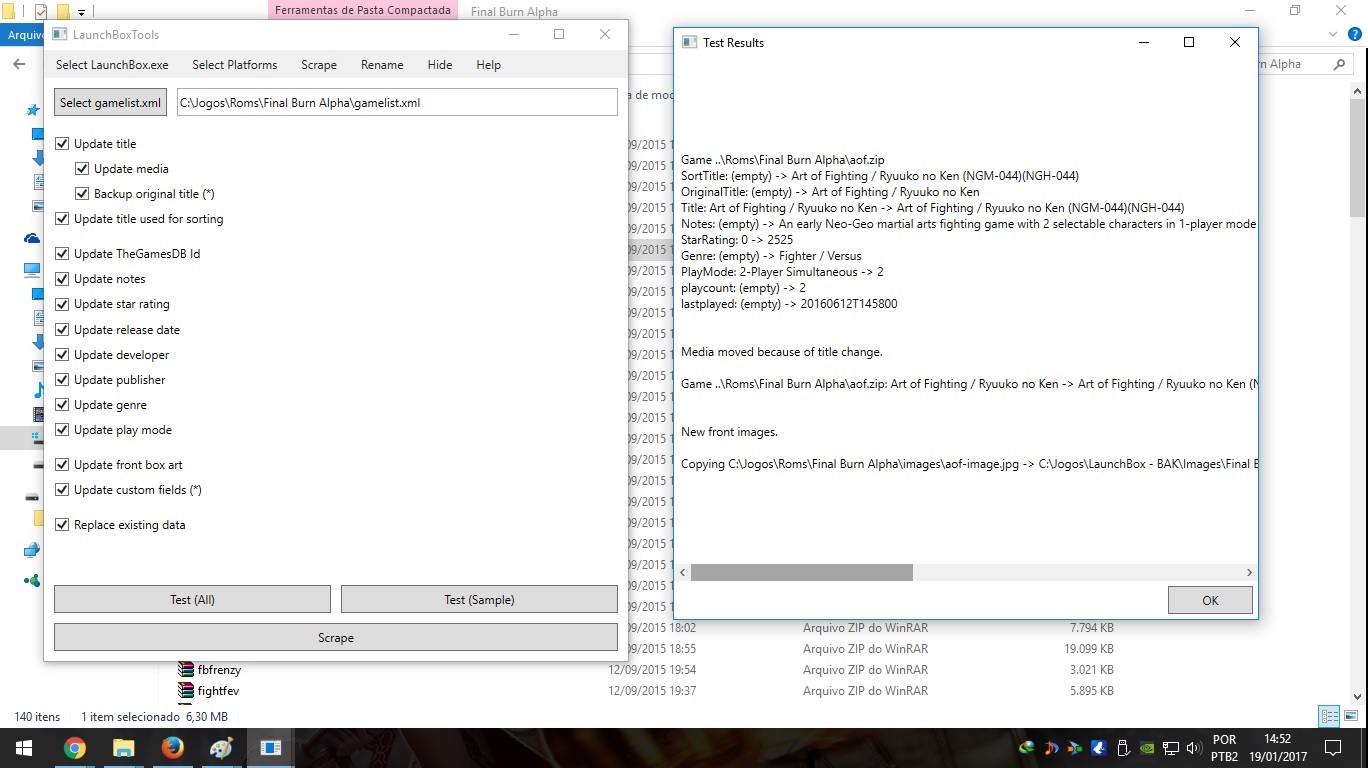Open File Explorer from the taskbar

tap(123, 747)
